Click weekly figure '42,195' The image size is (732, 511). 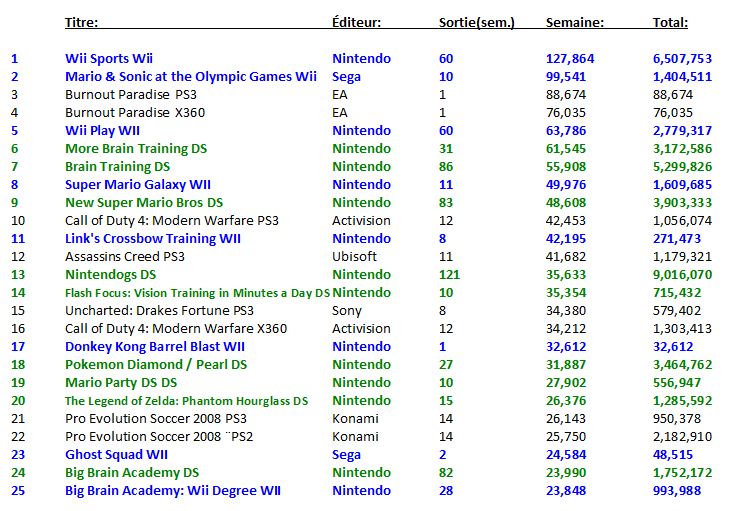tap(566, 238)
